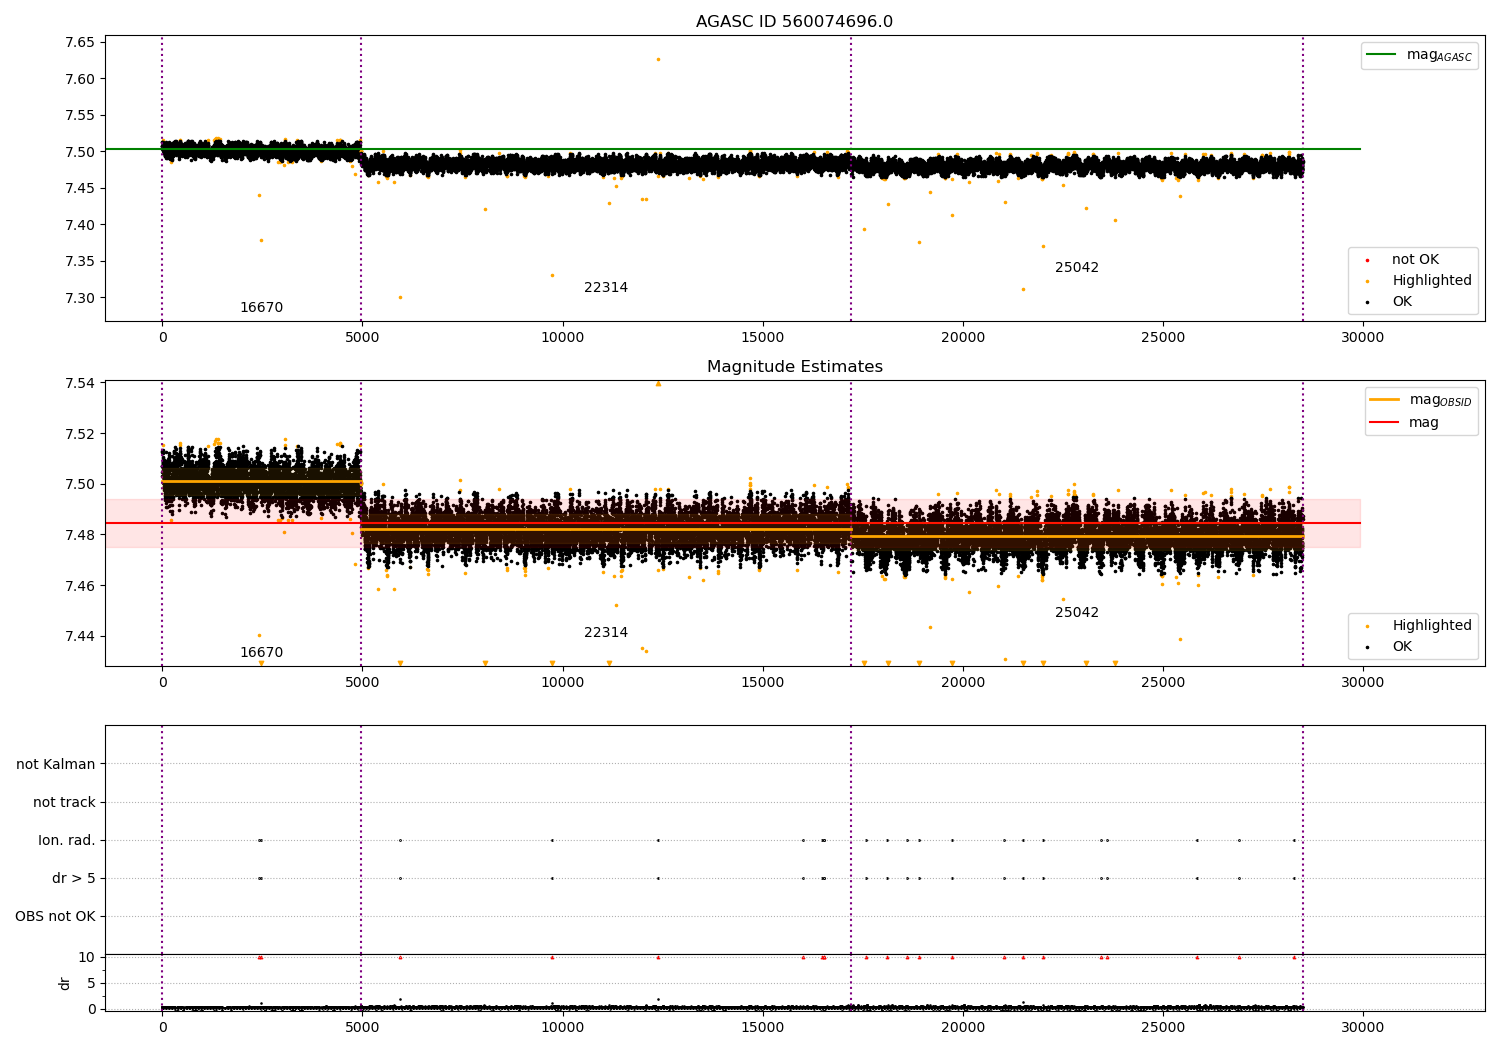The image size is (1500, 1050).
Task: Click the "30000" x-tick under the top plot
Action: [1362, 338]
